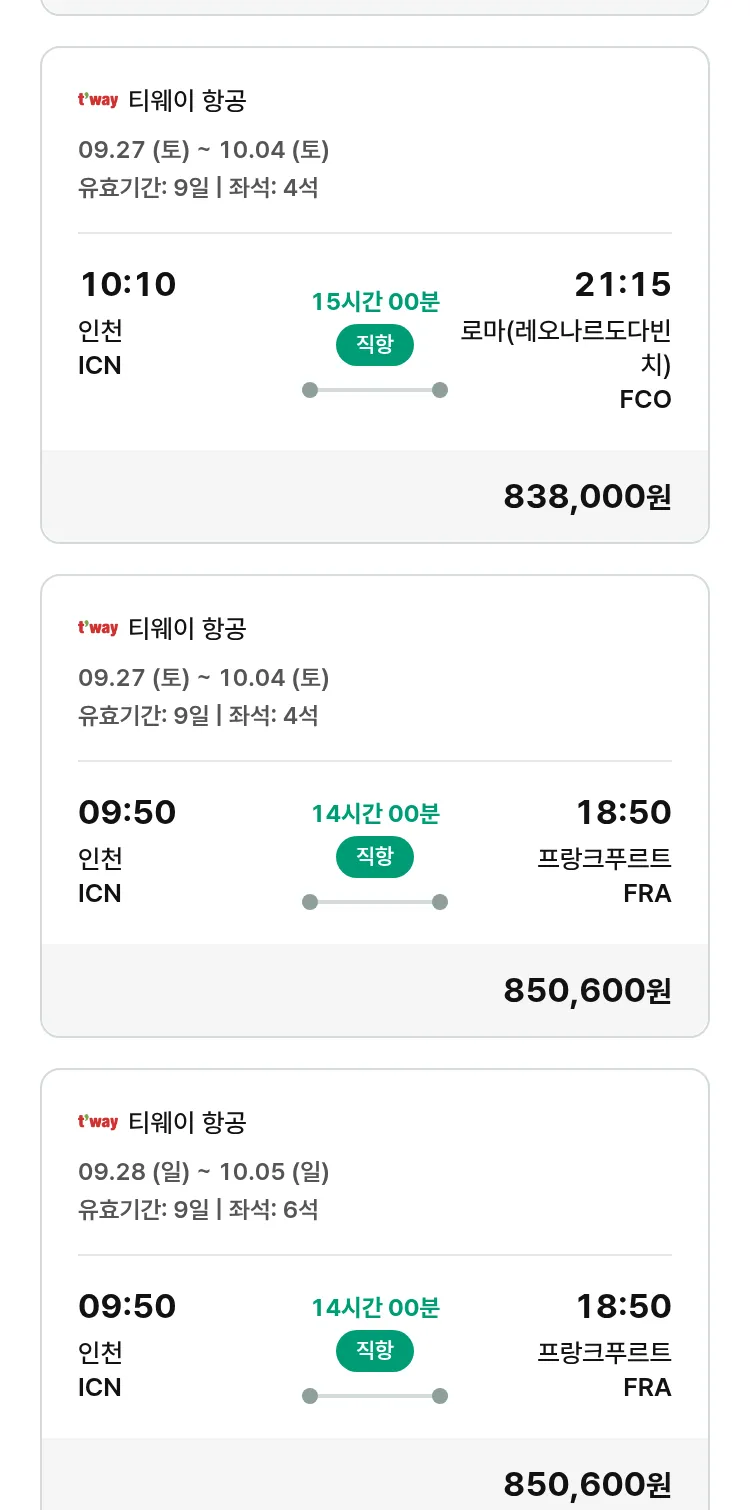The height and width of the screenshot is (1510, 750).
Task: Click the route line on the 09.27 Frankfurt card
Action: [375, 902]
